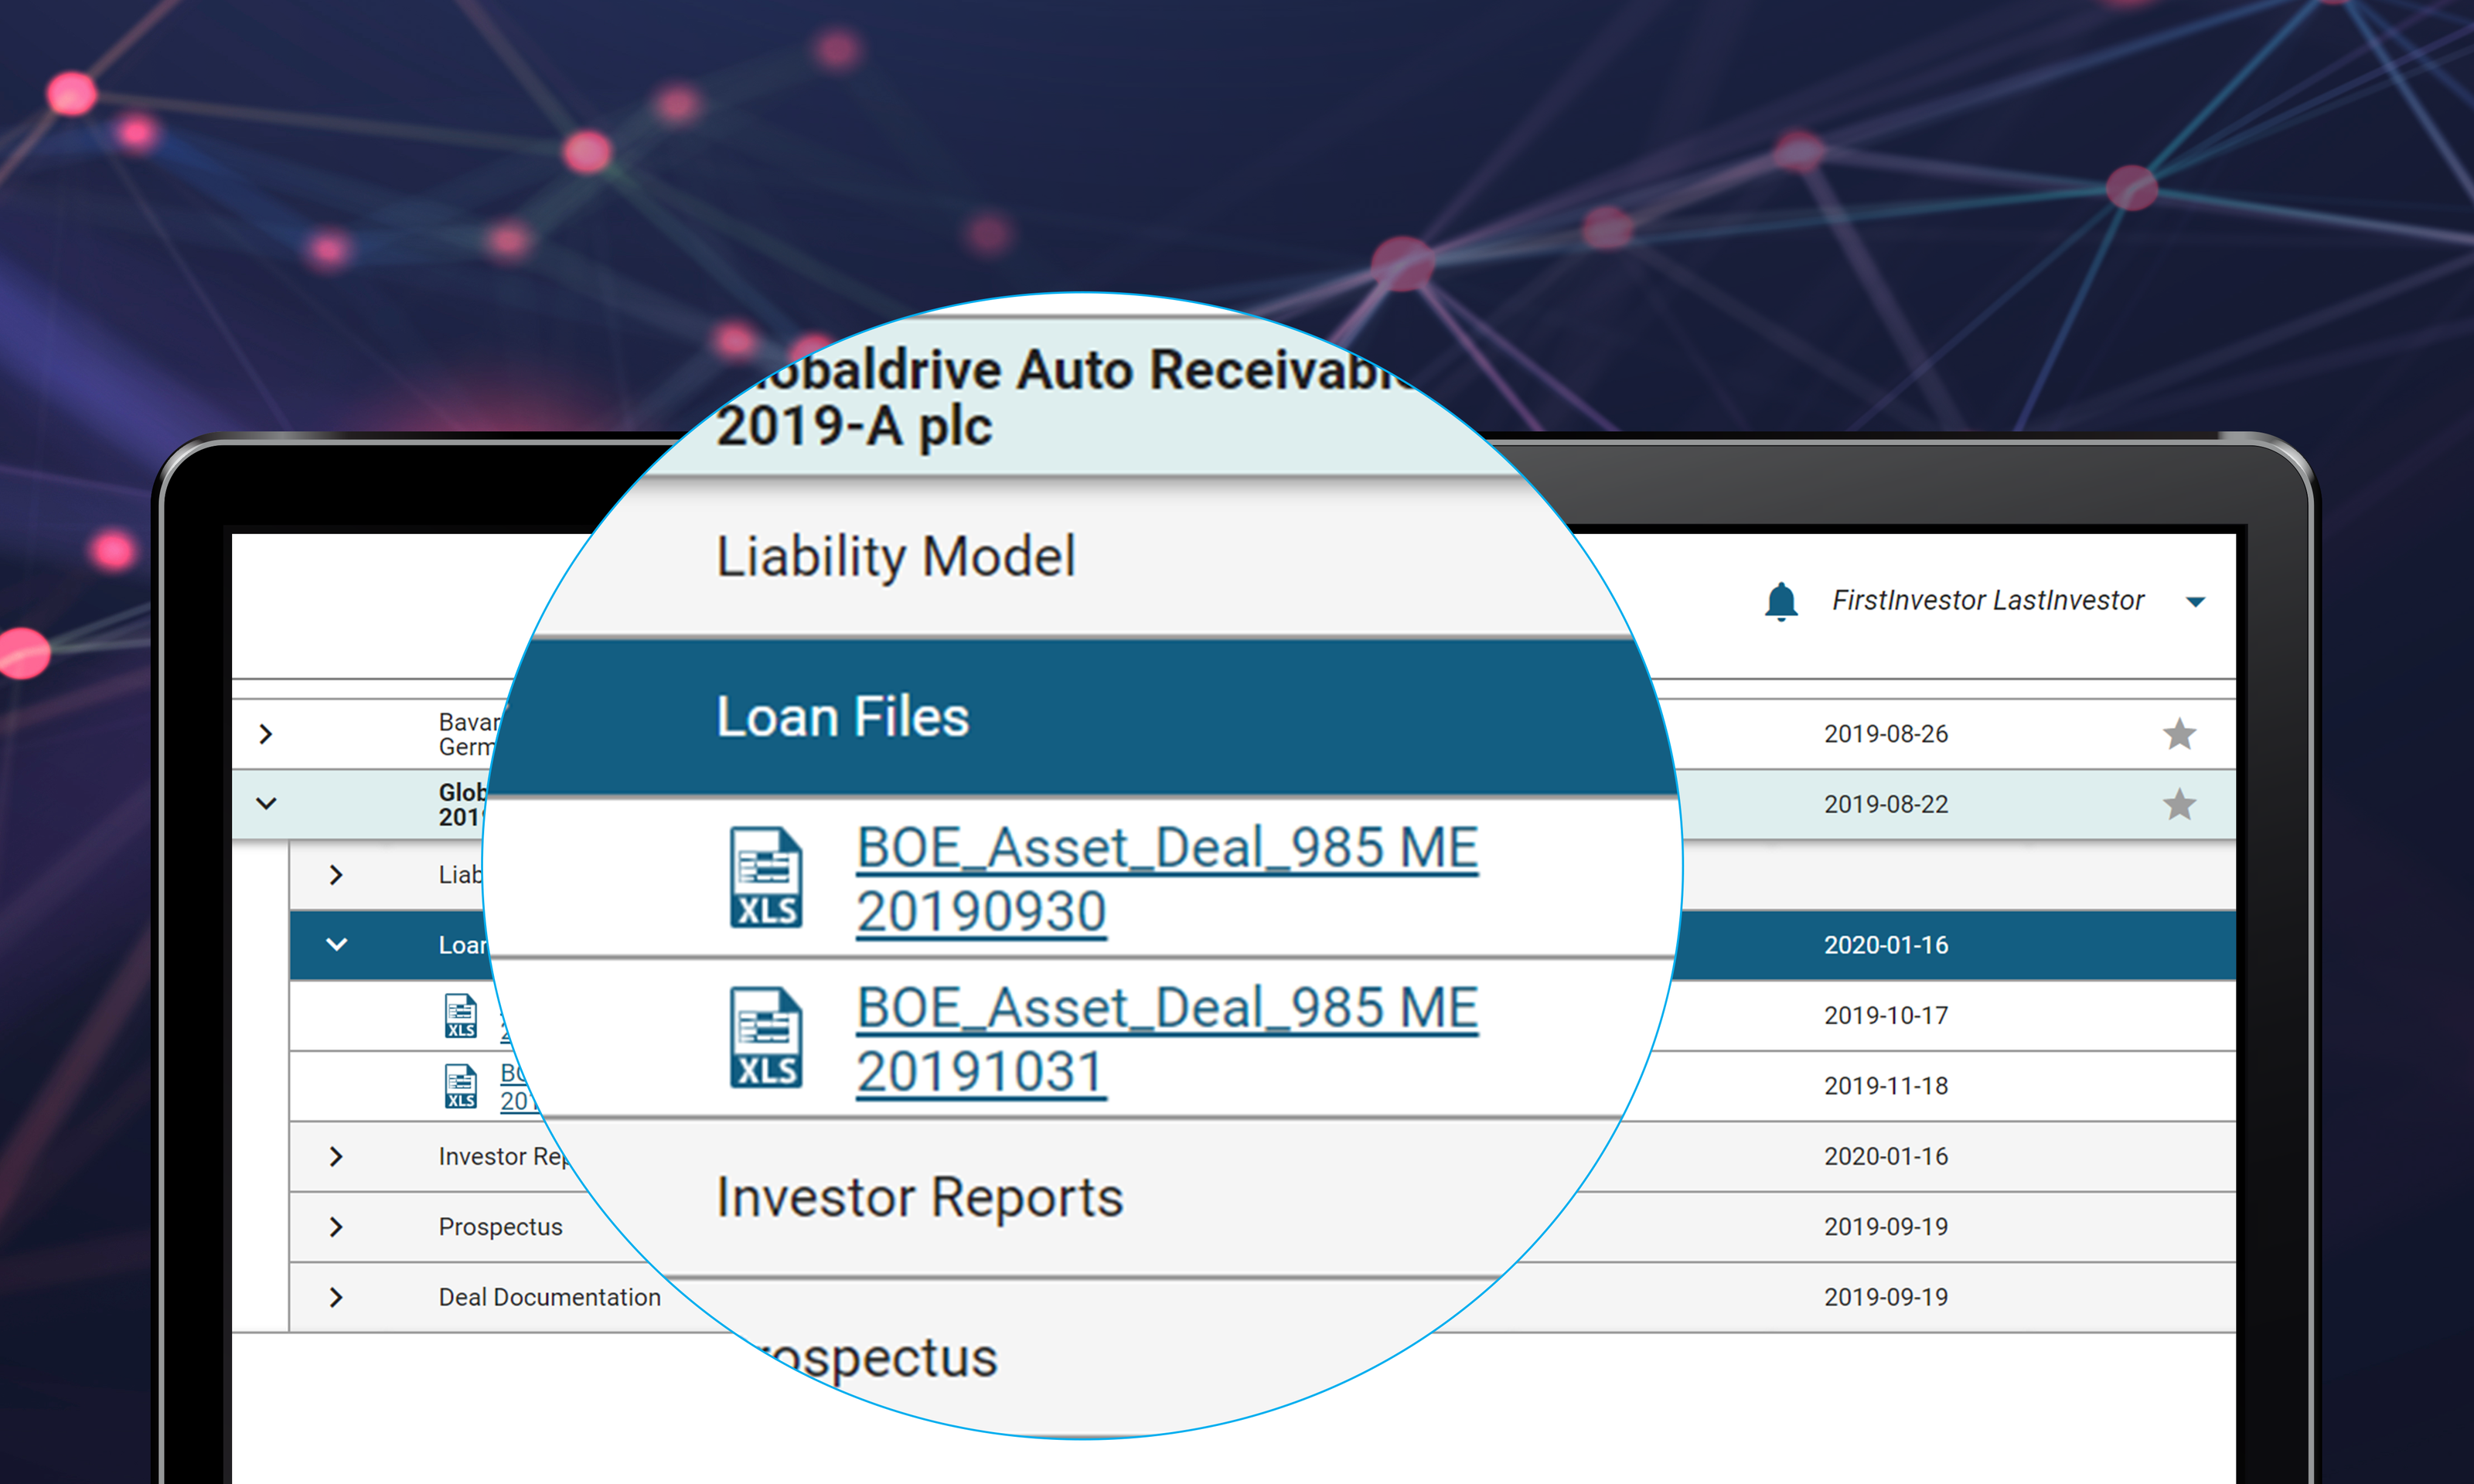Expand the Liability Model section chevron
This screenshot has height=1484, width=2474.
(x=336, y=875)
